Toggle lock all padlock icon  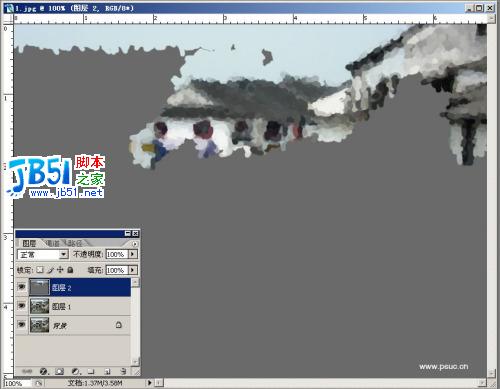pyautogui.click(x=70, y=270)
